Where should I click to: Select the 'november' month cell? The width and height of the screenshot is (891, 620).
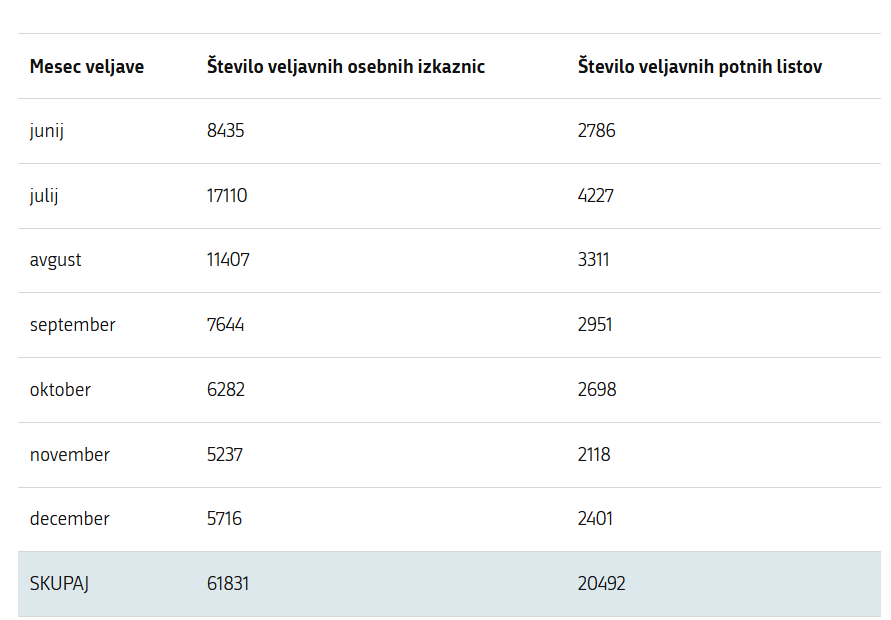(x=70, y=455)
